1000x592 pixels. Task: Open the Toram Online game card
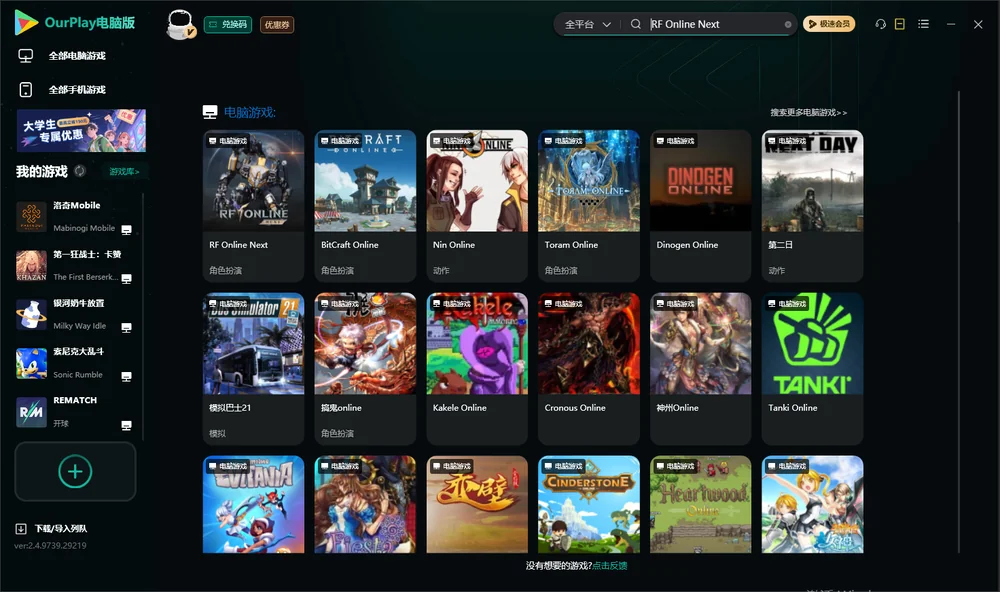(x=589, y=205)
